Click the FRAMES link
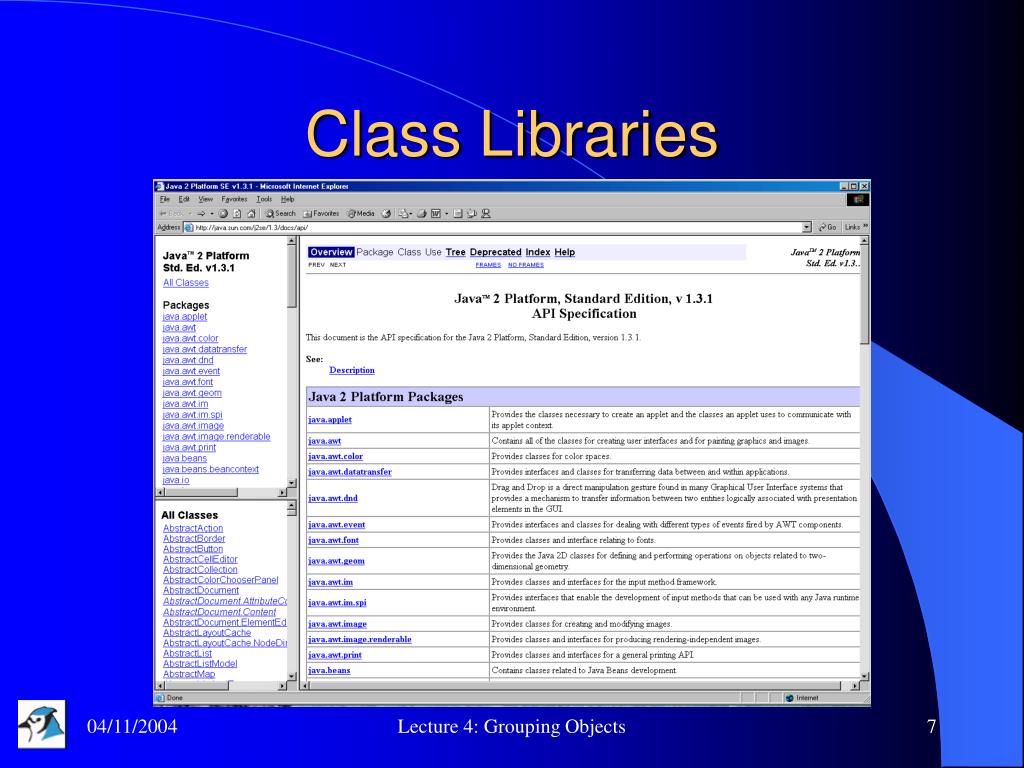 (488, 265)
